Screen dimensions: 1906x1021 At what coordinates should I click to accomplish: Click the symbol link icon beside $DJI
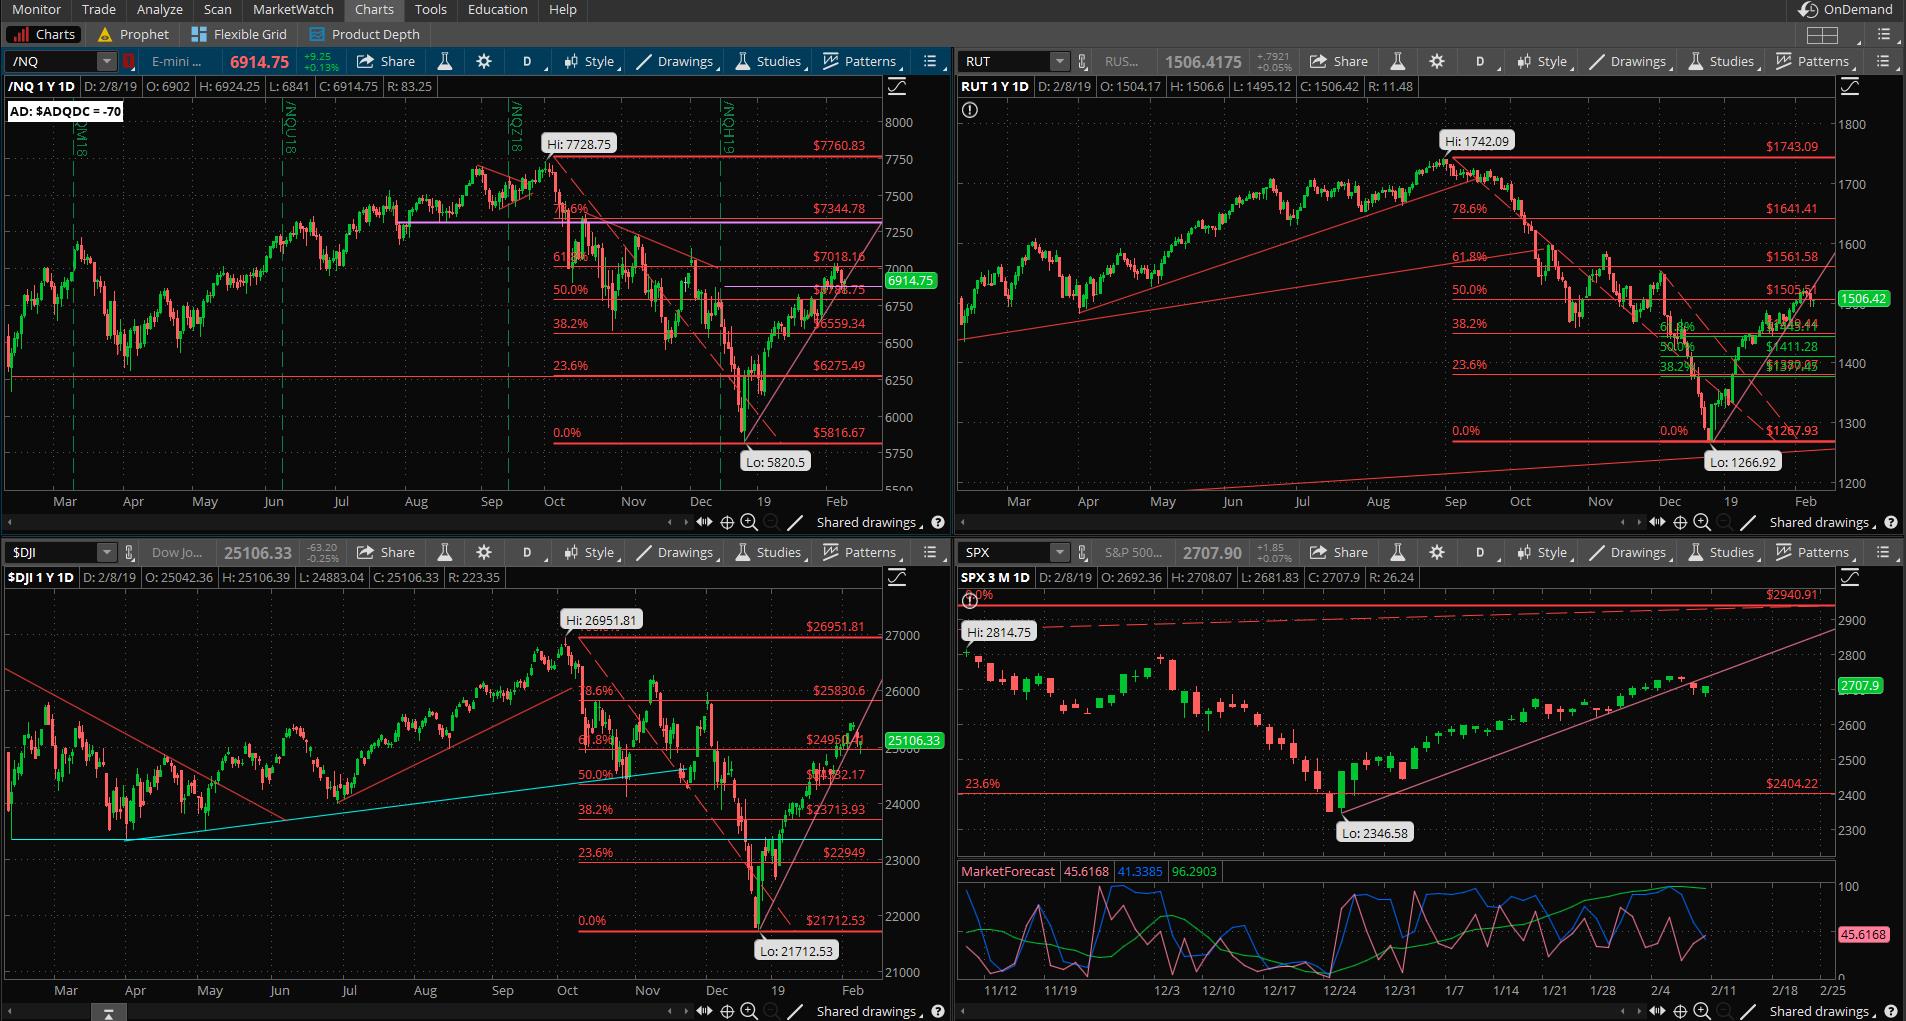(129, 552)
